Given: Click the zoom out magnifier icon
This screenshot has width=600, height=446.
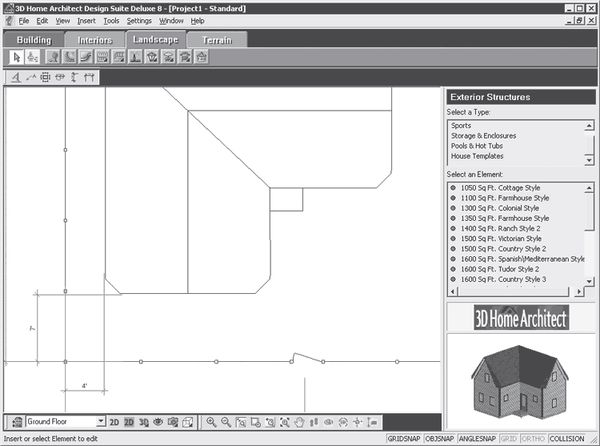Looking at the screenshot, I should click(226, 422).
